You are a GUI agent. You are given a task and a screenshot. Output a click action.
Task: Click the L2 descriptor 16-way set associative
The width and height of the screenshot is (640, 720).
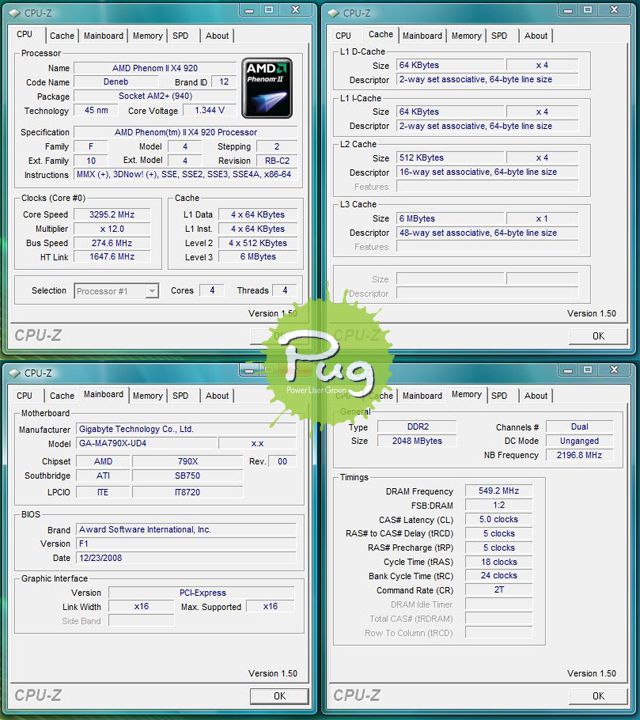tap(487, 172)
